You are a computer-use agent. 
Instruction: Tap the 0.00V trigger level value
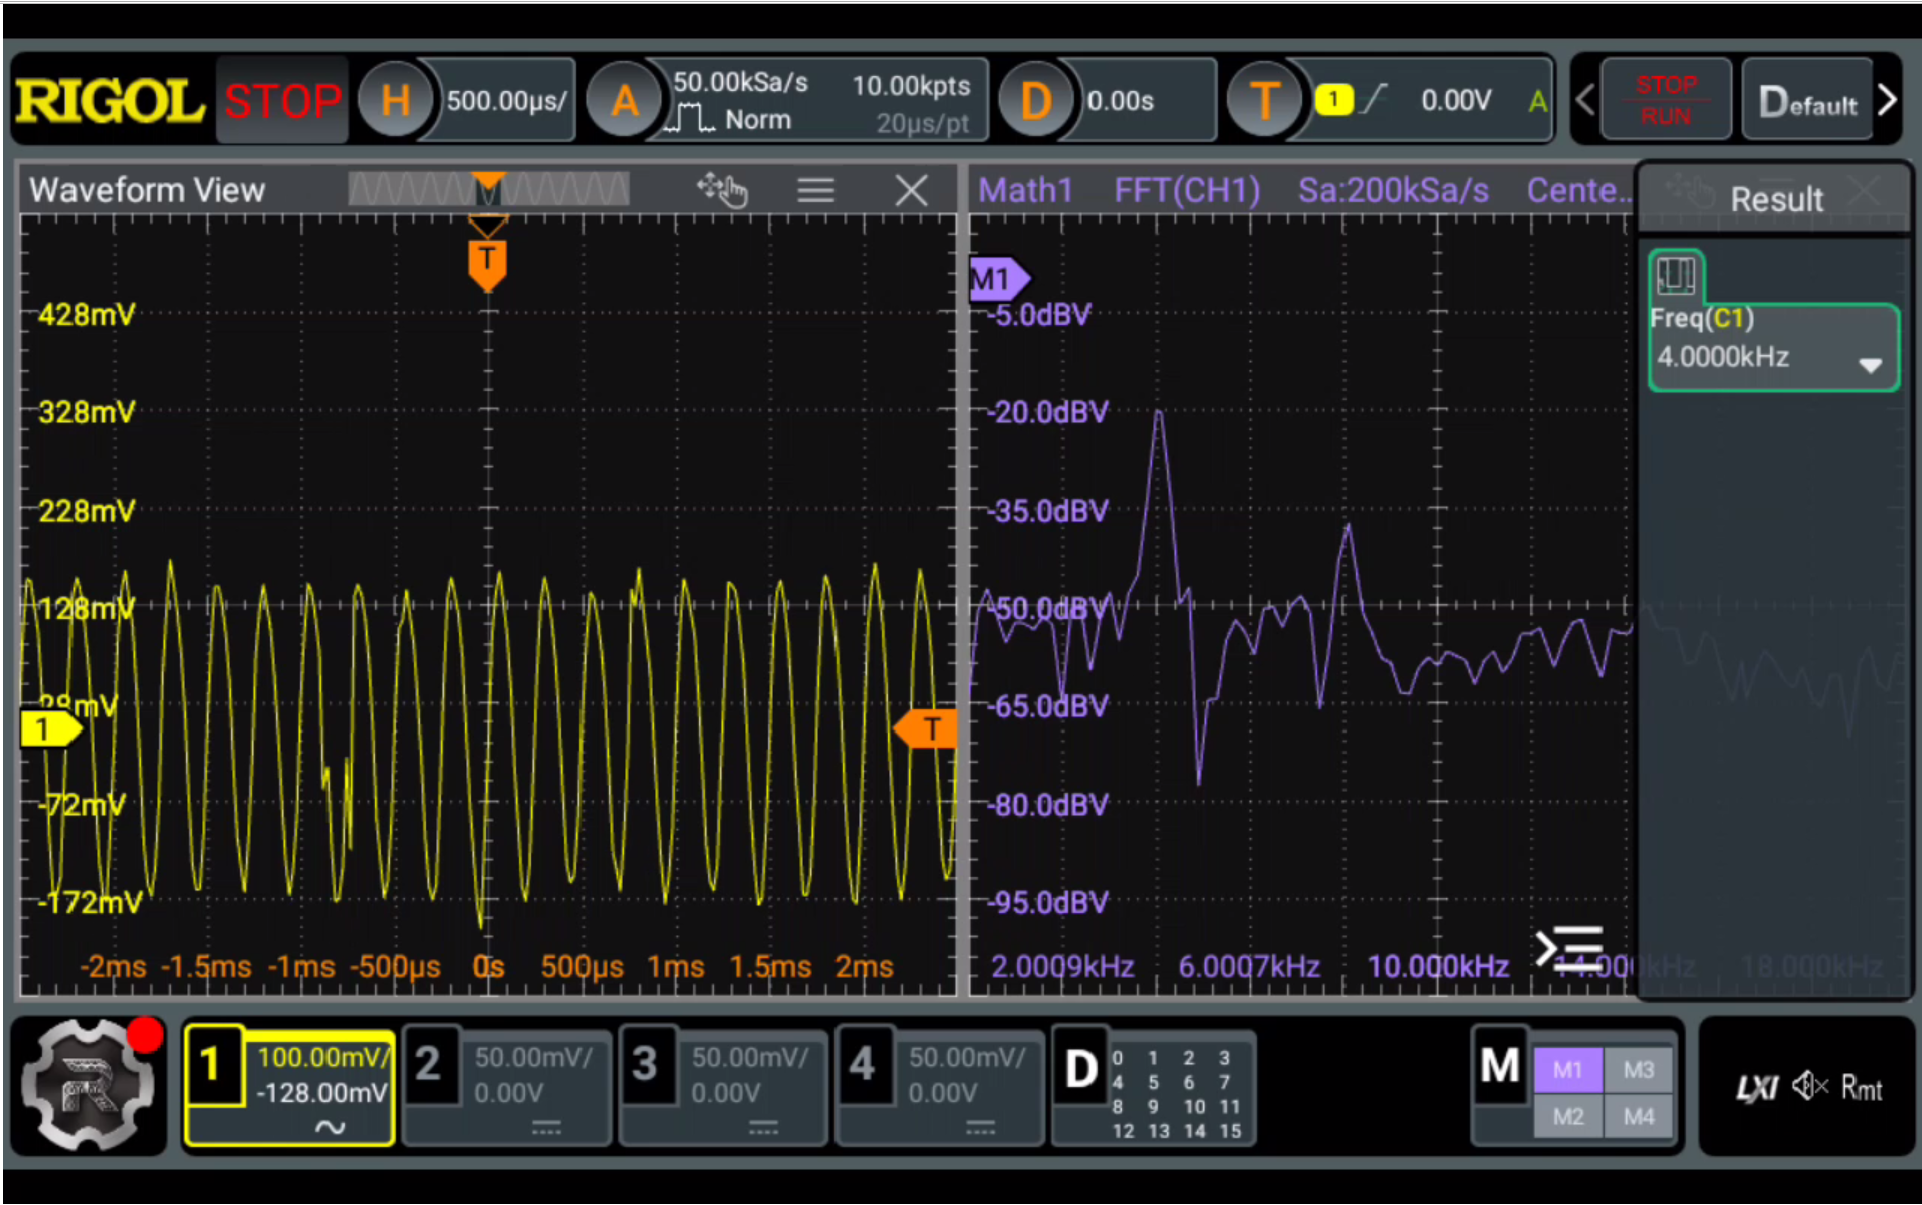point(1456,100)
